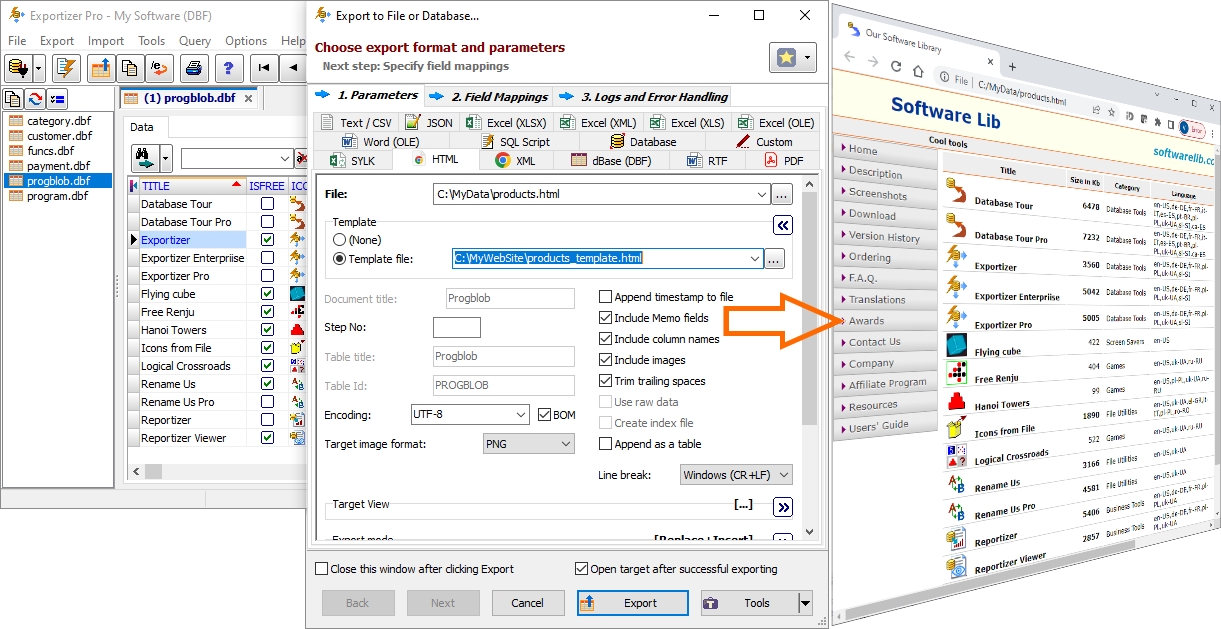Open the Screenshots link on the web page

(x=877, y=195)
